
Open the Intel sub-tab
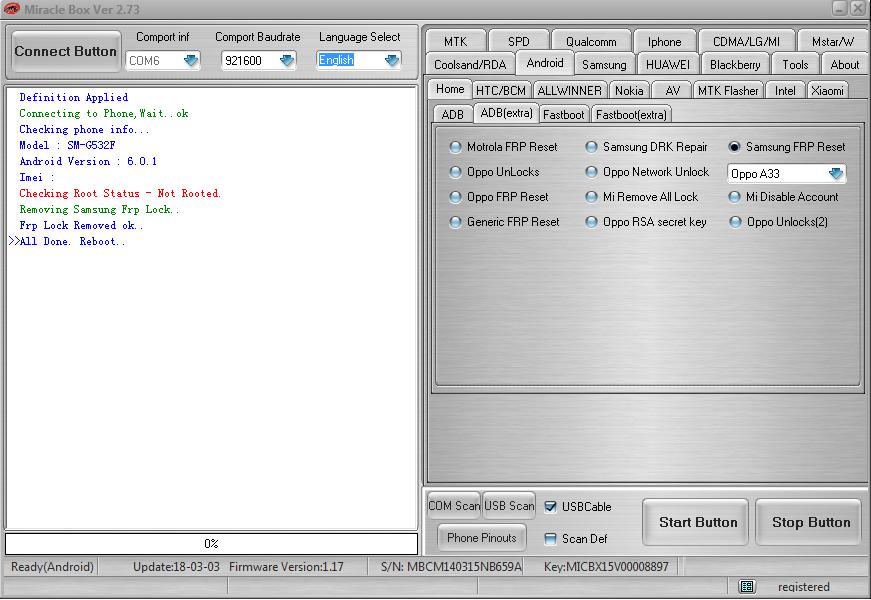[x=785, y=91]
